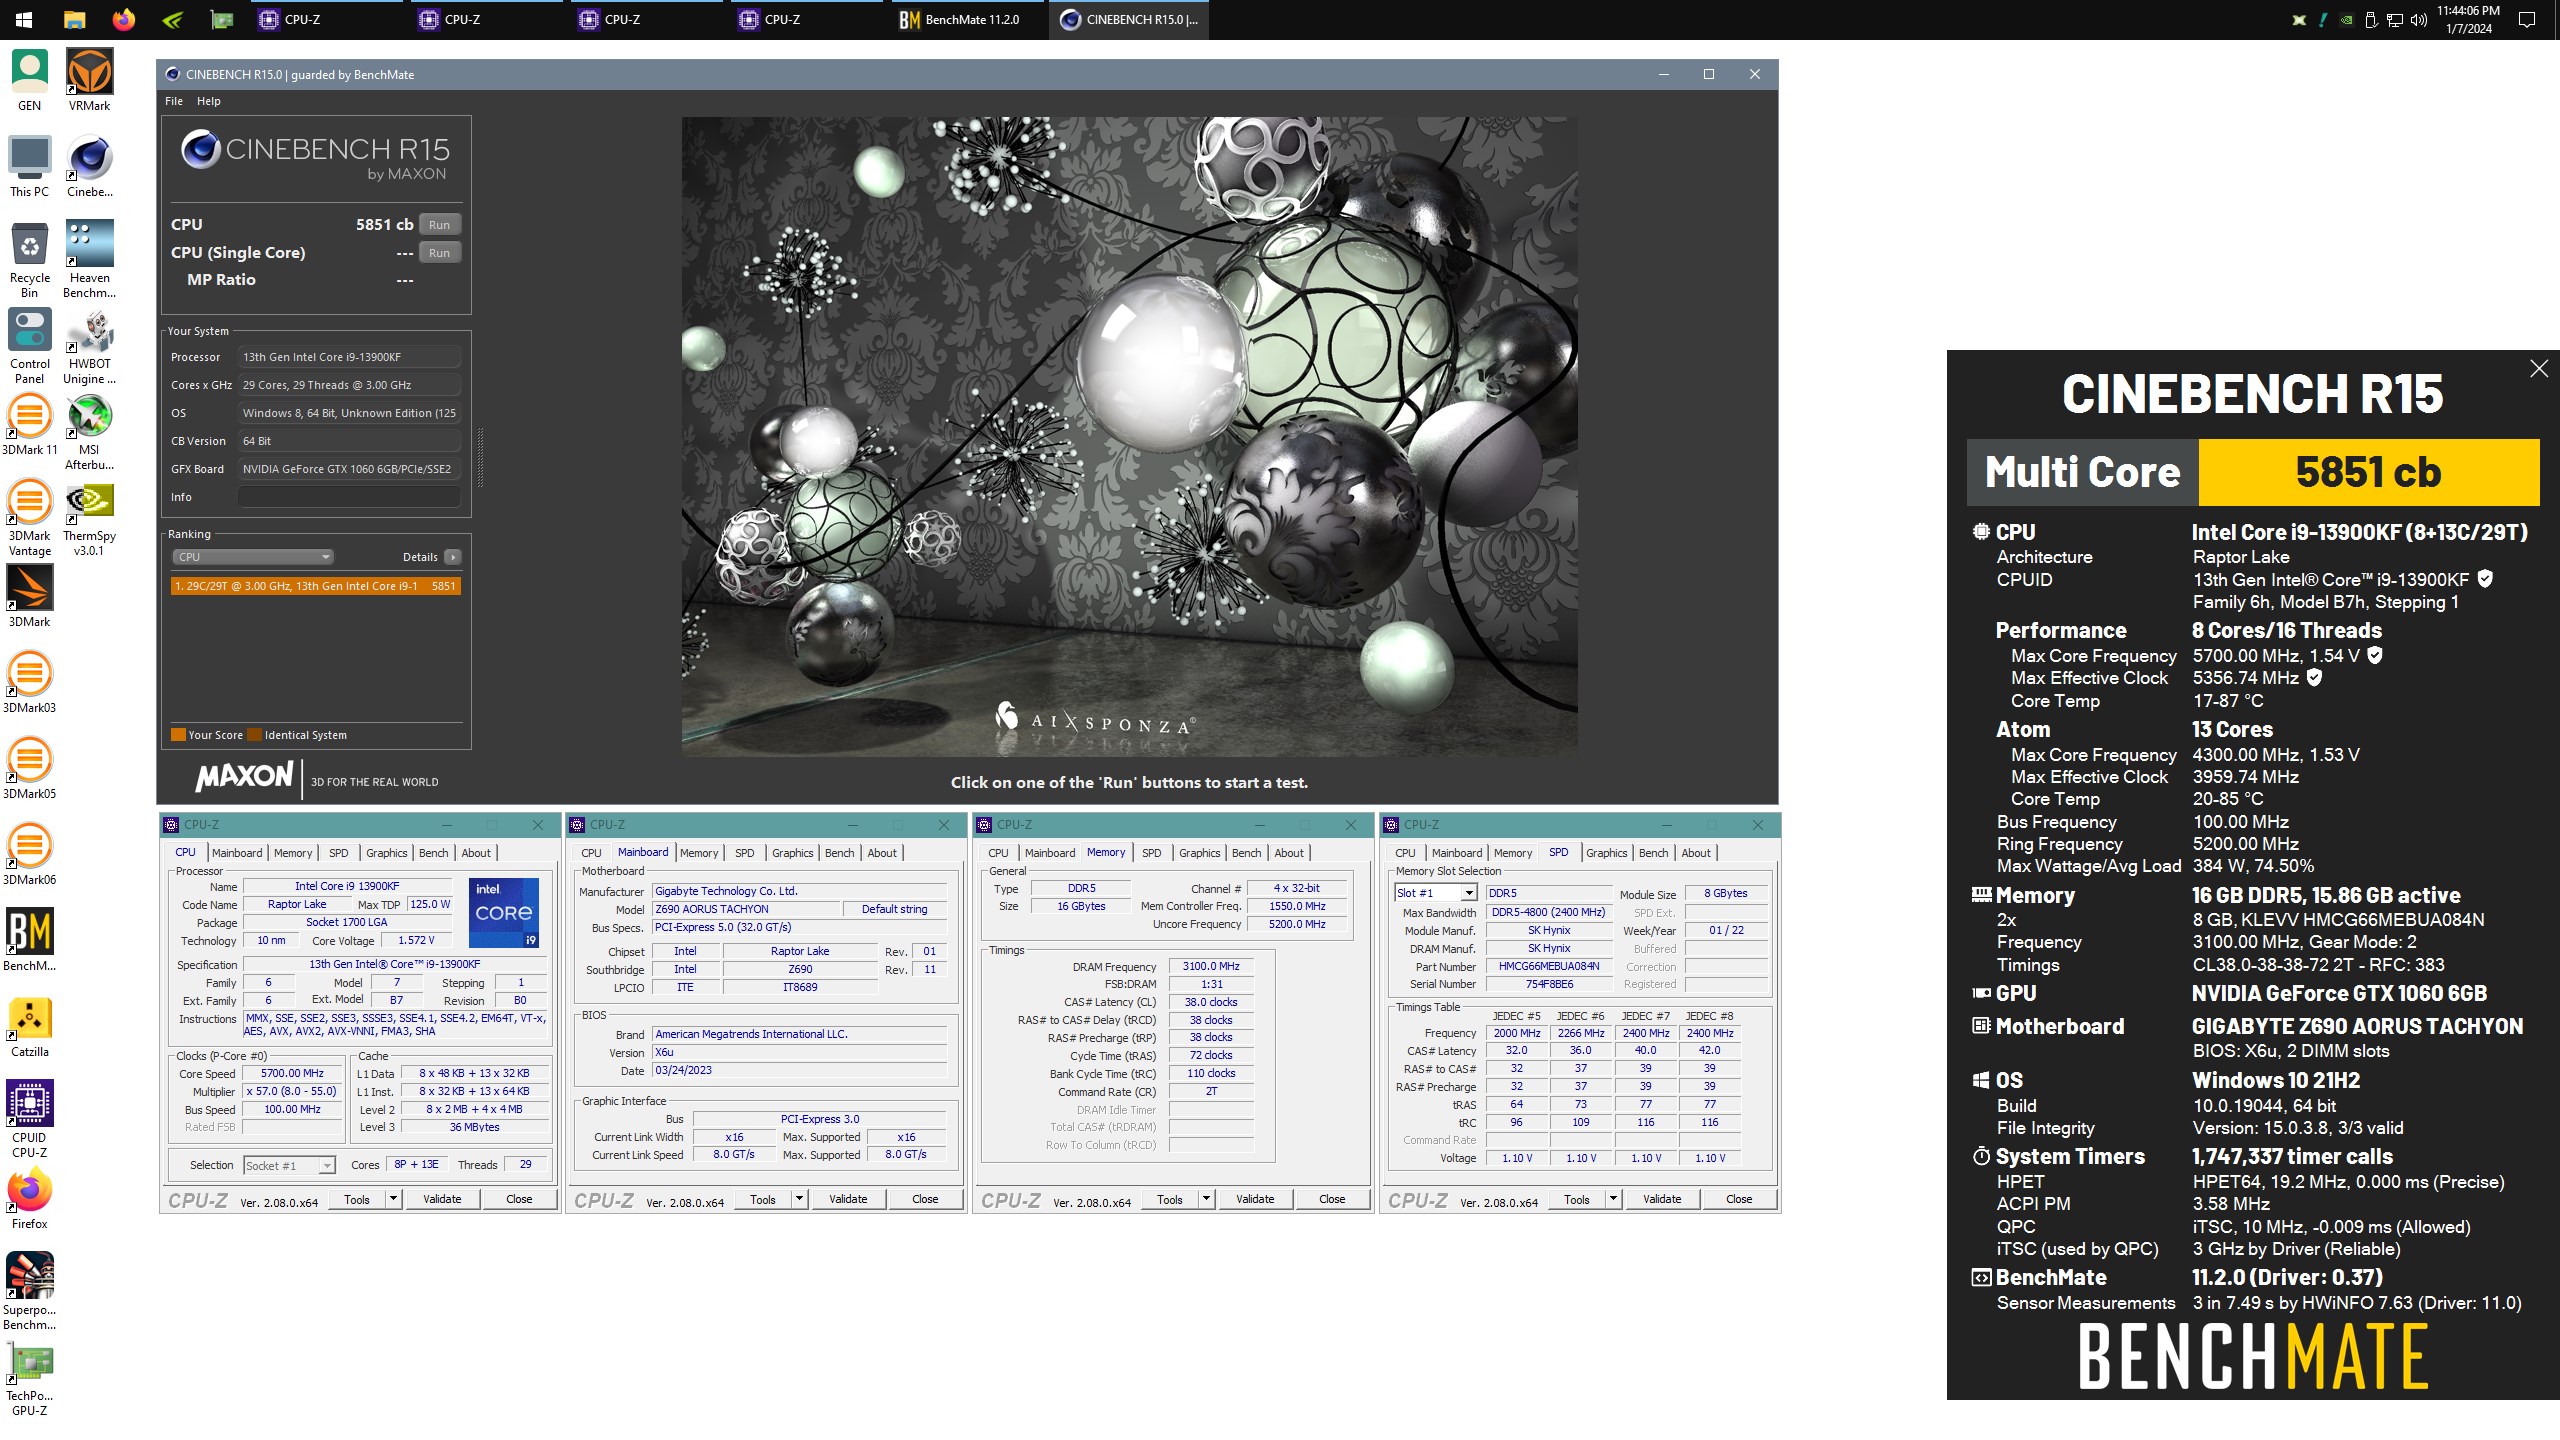Image resolution: width=2560 pixels, height=1440 pixels.
Task: Launch MSI Afterburner shortcut
Action: tap(89, 432)
